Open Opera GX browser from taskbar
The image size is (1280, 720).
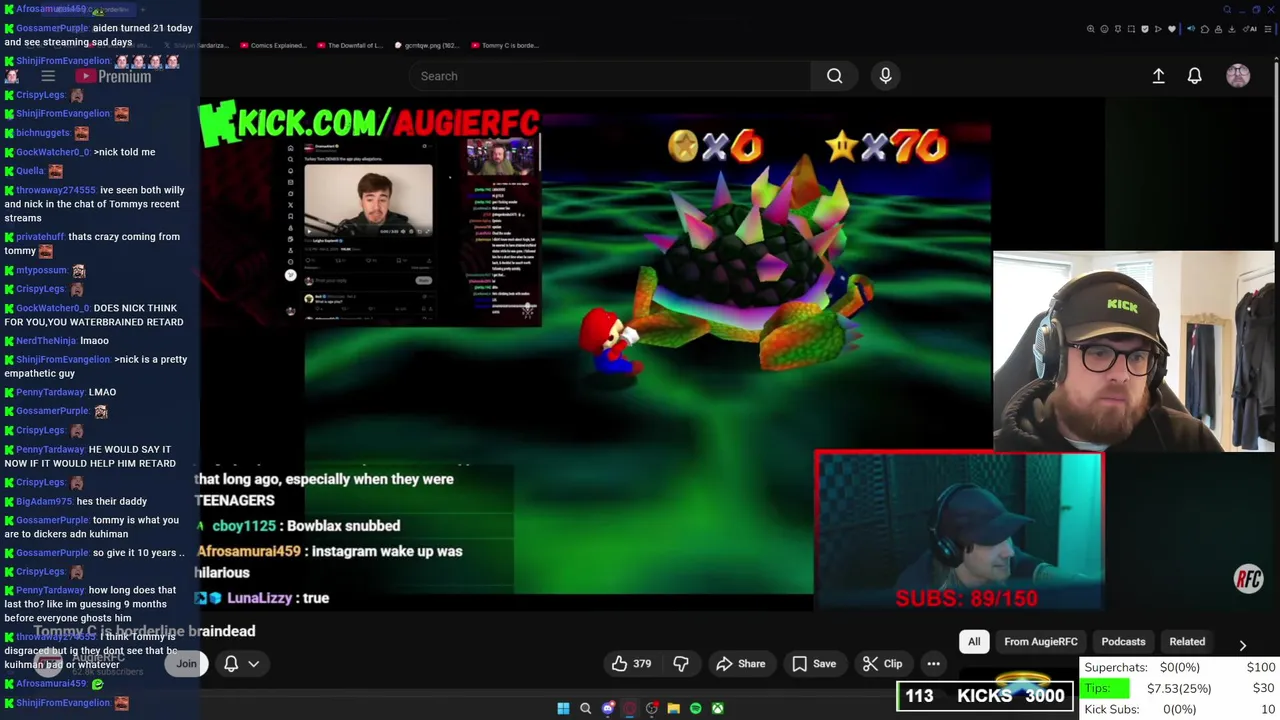pos(629,709)
